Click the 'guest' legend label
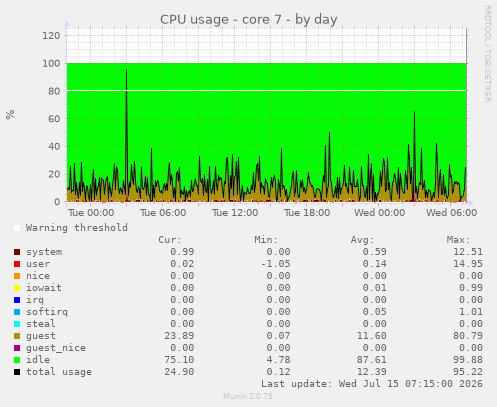The image size is (497, 407). tap(41, 336)
